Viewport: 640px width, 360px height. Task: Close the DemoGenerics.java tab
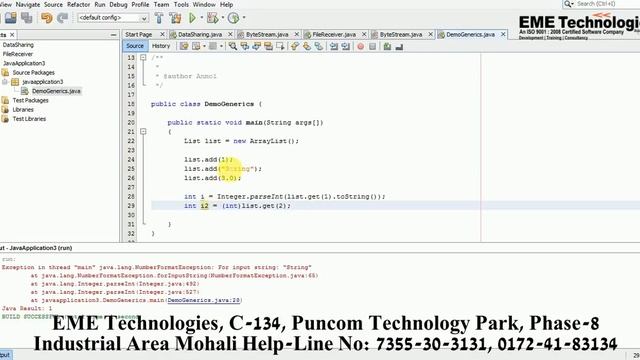503,35
